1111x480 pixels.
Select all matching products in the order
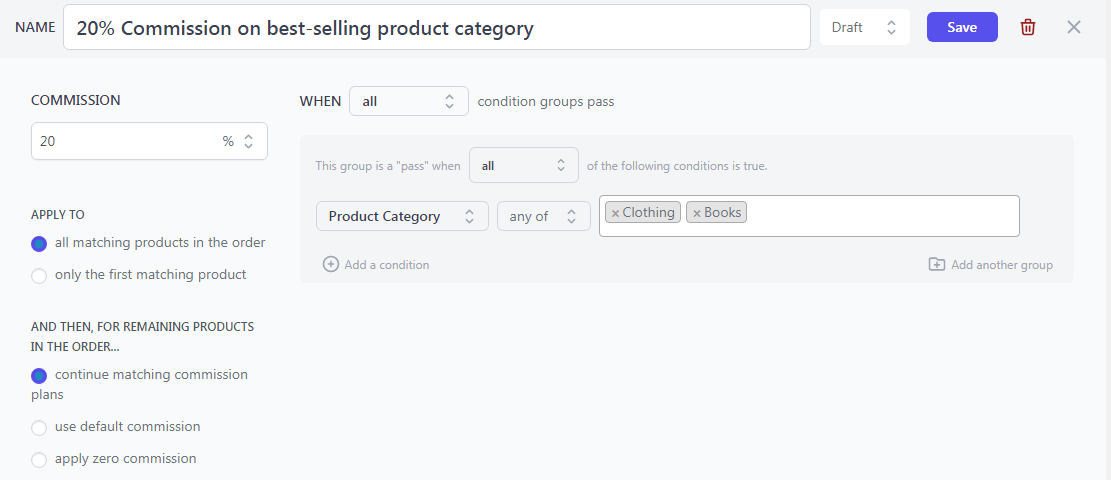(39, 243)
